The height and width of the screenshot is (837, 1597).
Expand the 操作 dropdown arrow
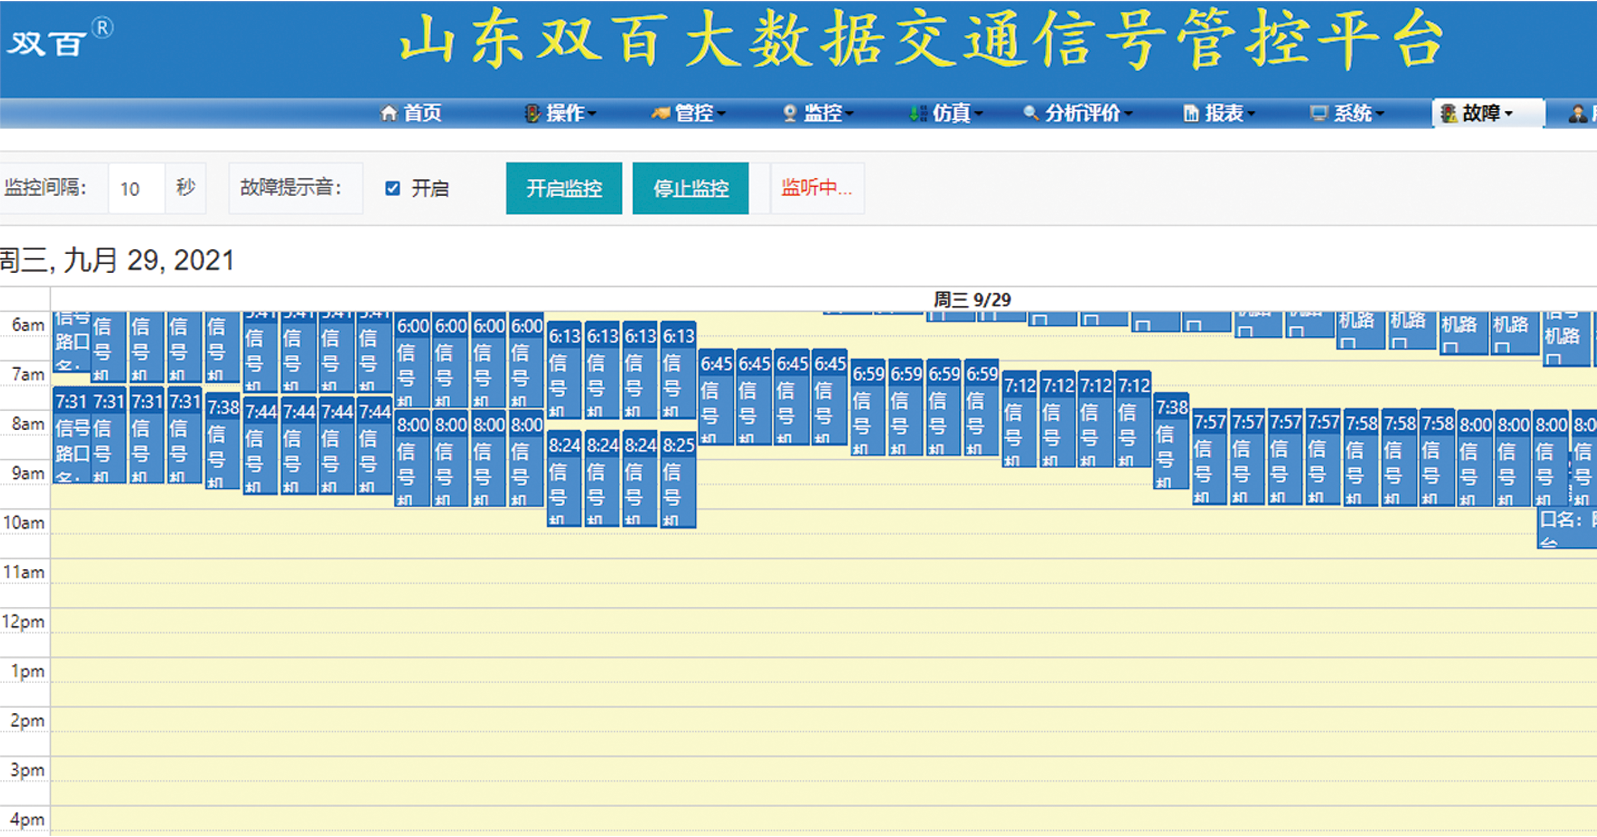[592, 114]
